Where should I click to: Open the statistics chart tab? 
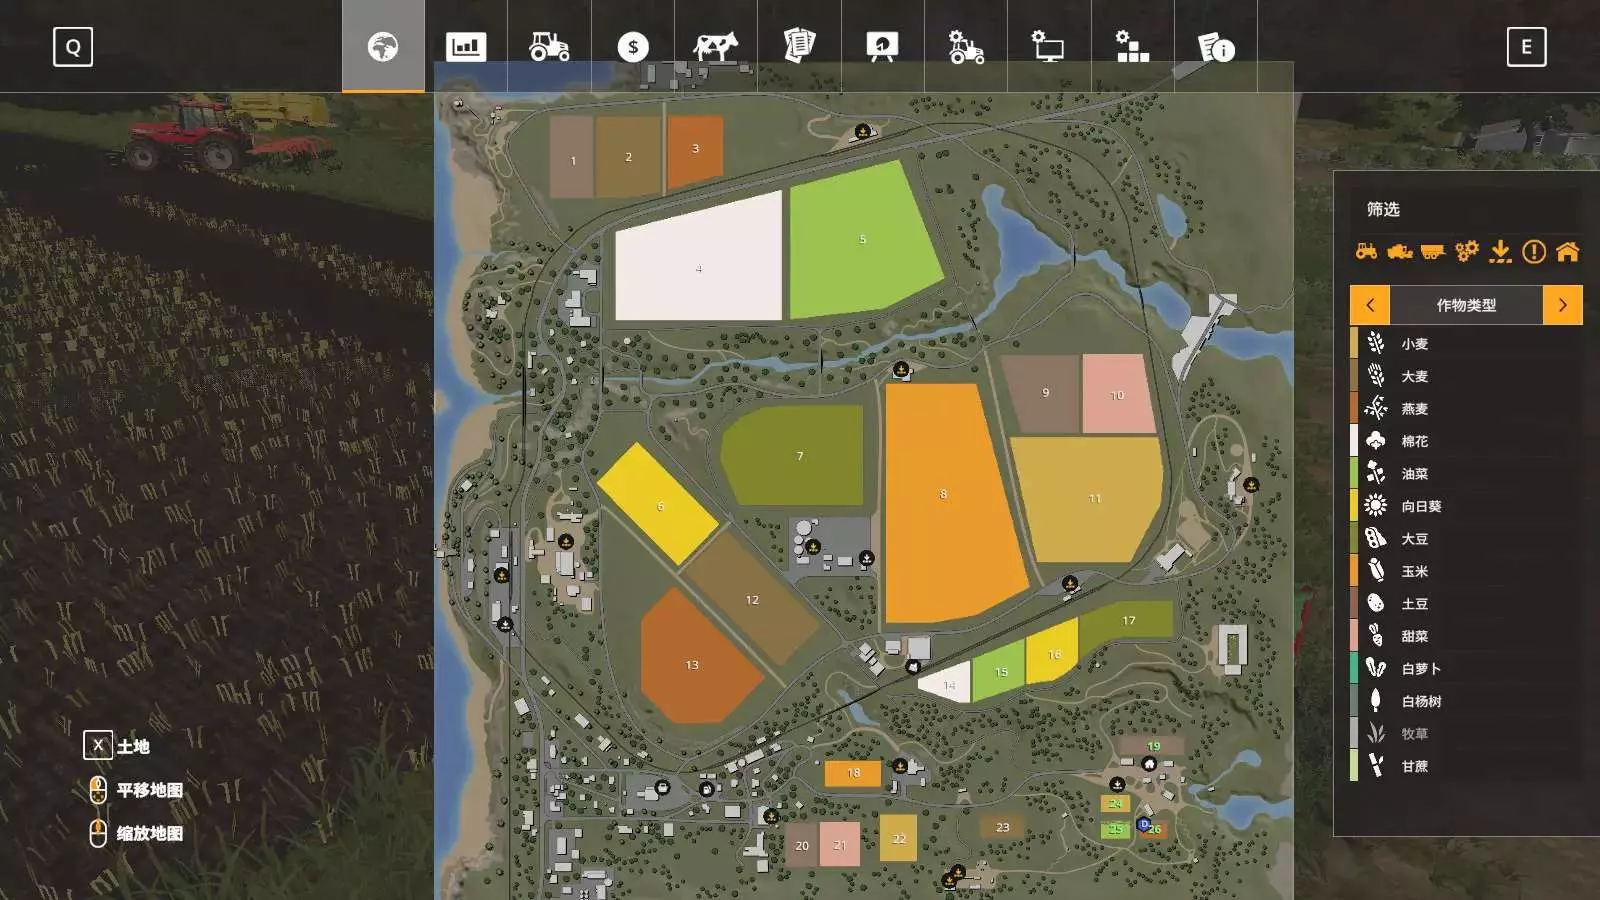[466, 46]
